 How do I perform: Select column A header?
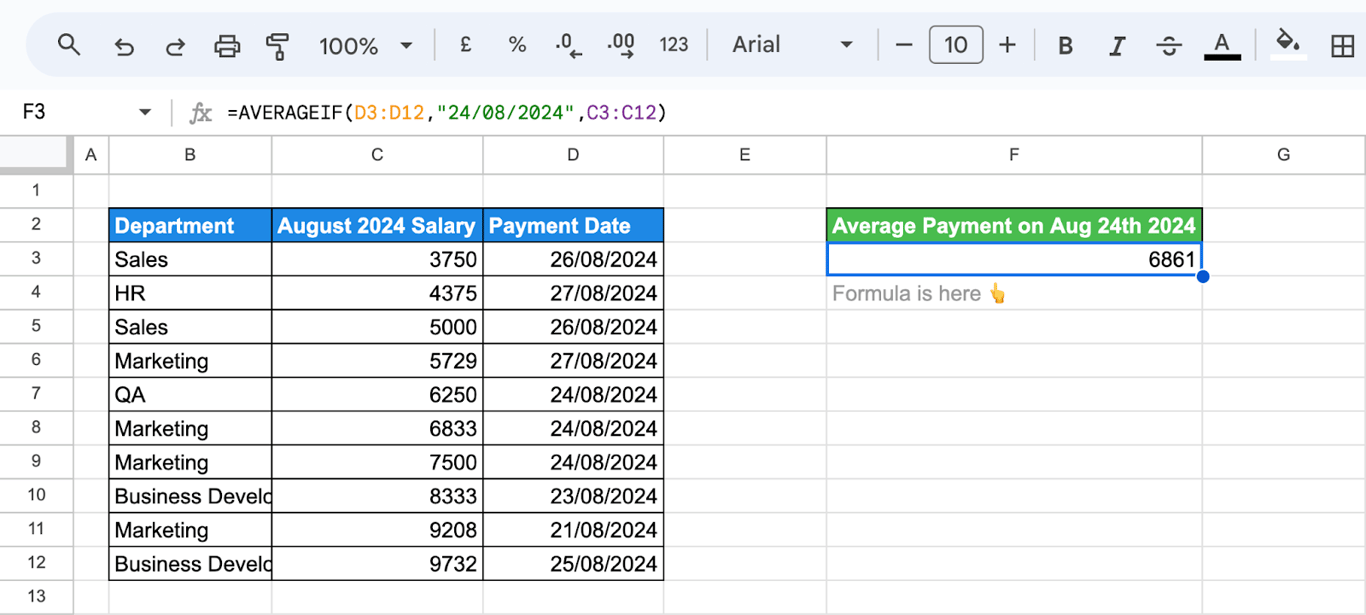pyautogui.click(x=91, y=154)
